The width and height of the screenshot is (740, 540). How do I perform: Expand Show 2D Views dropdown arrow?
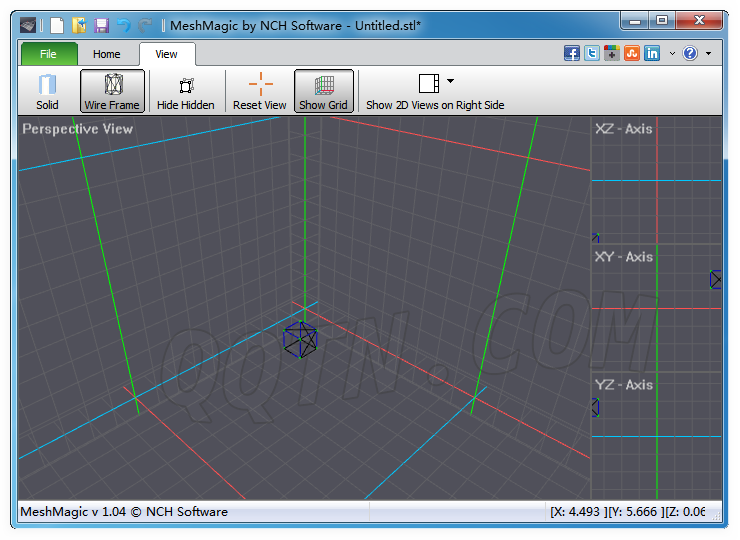450,82
